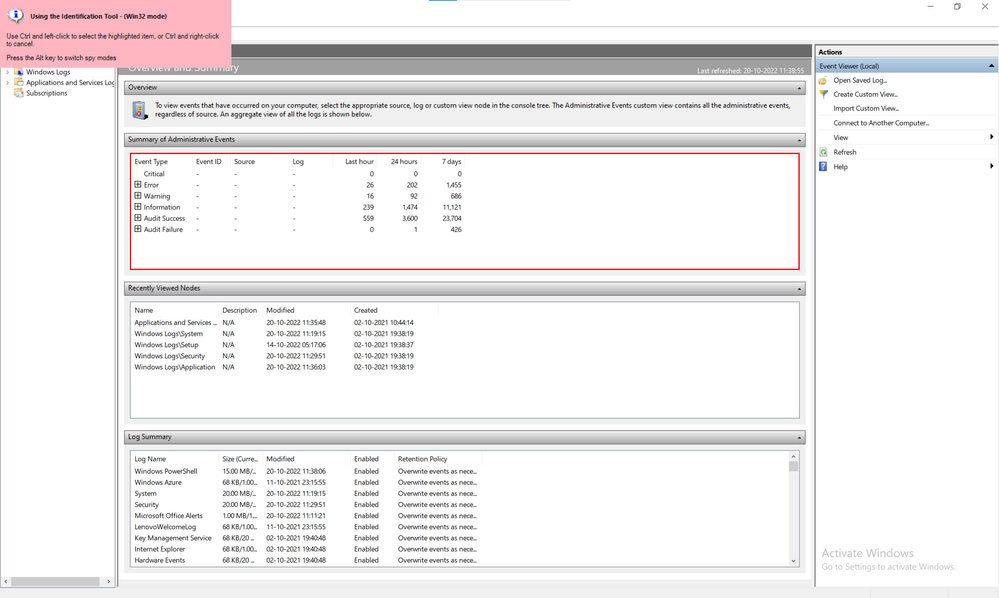Click the Applications and Services Logs folder icon
The height and width of the screenshot is (598, 999).
[x=19, y=83]
